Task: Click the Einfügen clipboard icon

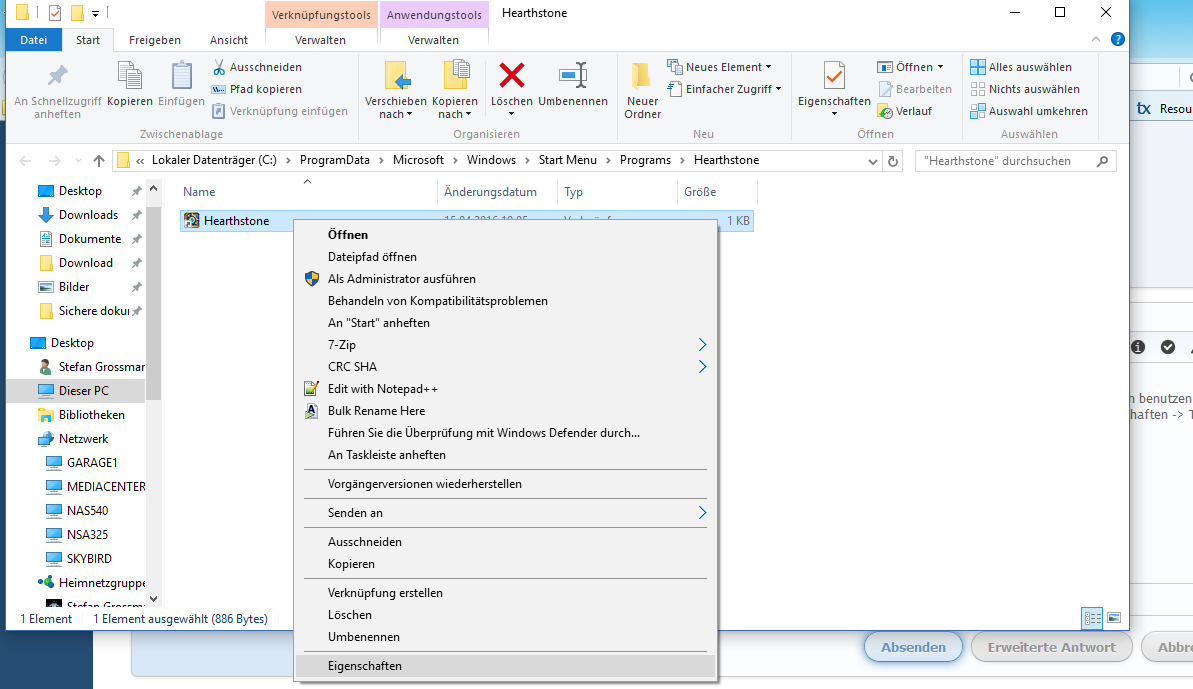Action: pyautogui.click(x=181, y=76)
